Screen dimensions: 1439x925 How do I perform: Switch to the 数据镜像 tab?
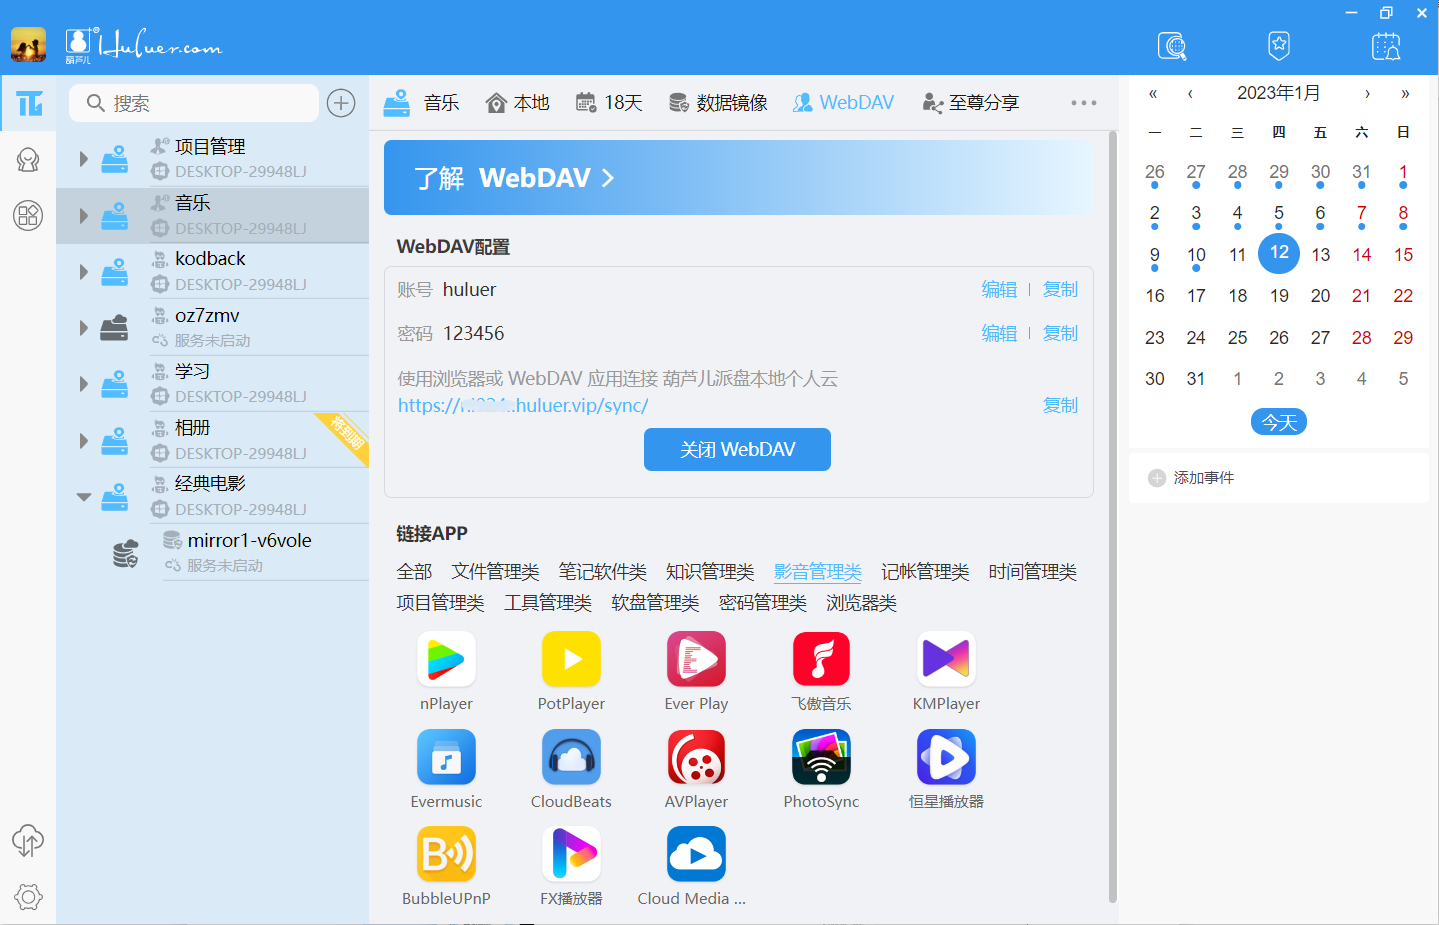(717, 103)
